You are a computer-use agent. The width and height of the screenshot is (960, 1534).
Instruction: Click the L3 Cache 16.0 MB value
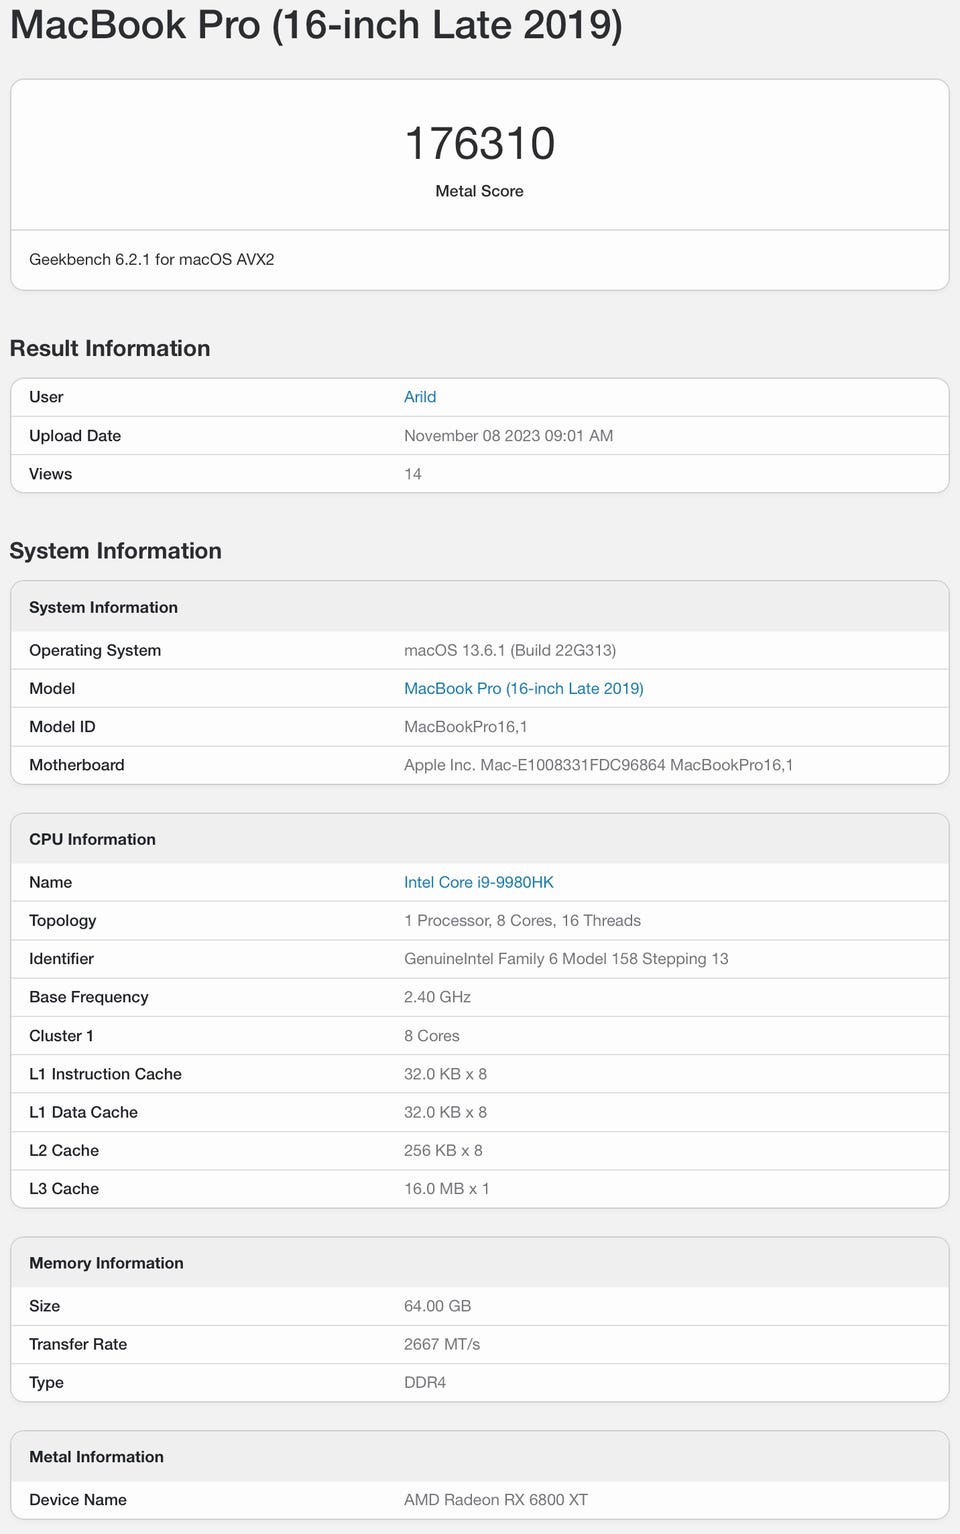tap(446, 1189)
